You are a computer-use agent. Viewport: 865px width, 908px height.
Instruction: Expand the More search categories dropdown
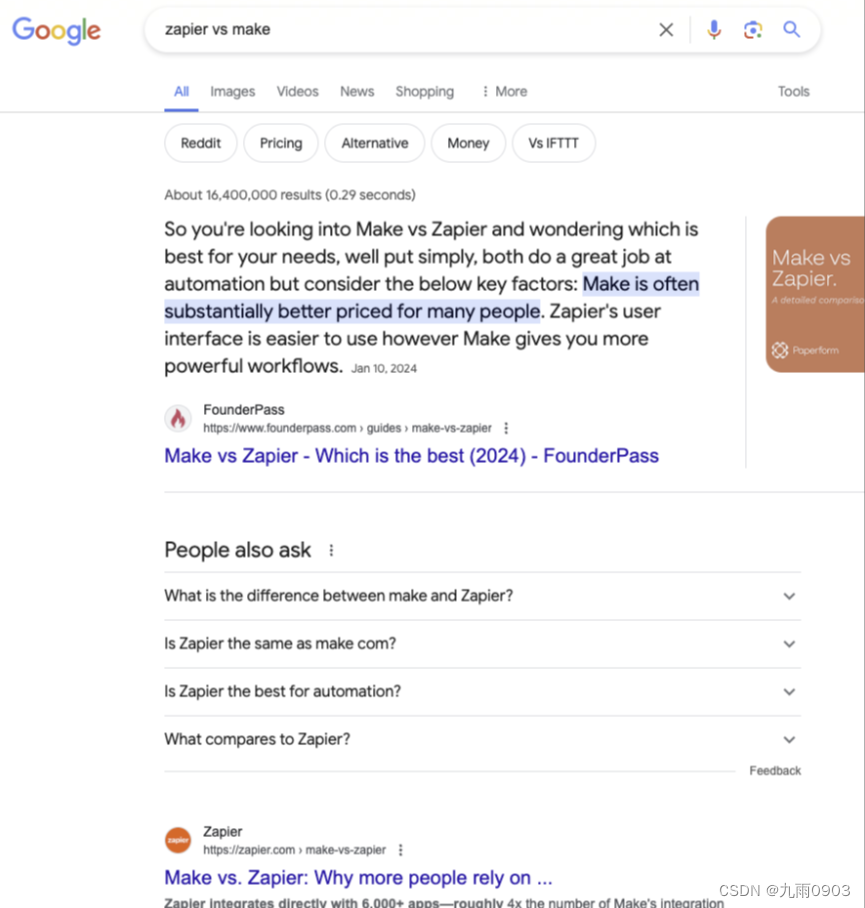coord(503,91)
